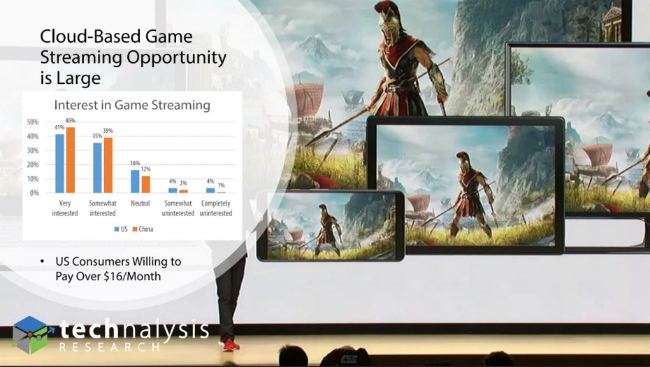Click the presenter's red sneakers on stage
Screen dimensions: 650x367
click(x=230, y=345)
